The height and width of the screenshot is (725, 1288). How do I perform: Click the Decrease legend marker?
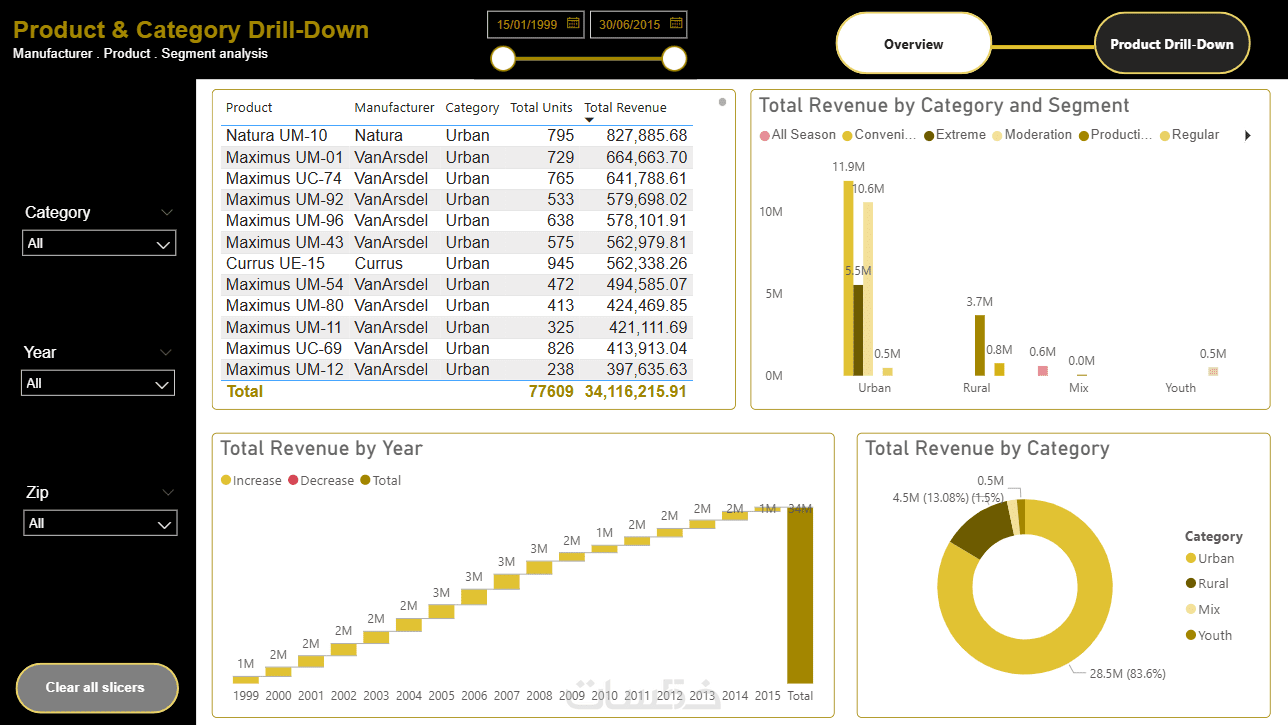point(293,481)
